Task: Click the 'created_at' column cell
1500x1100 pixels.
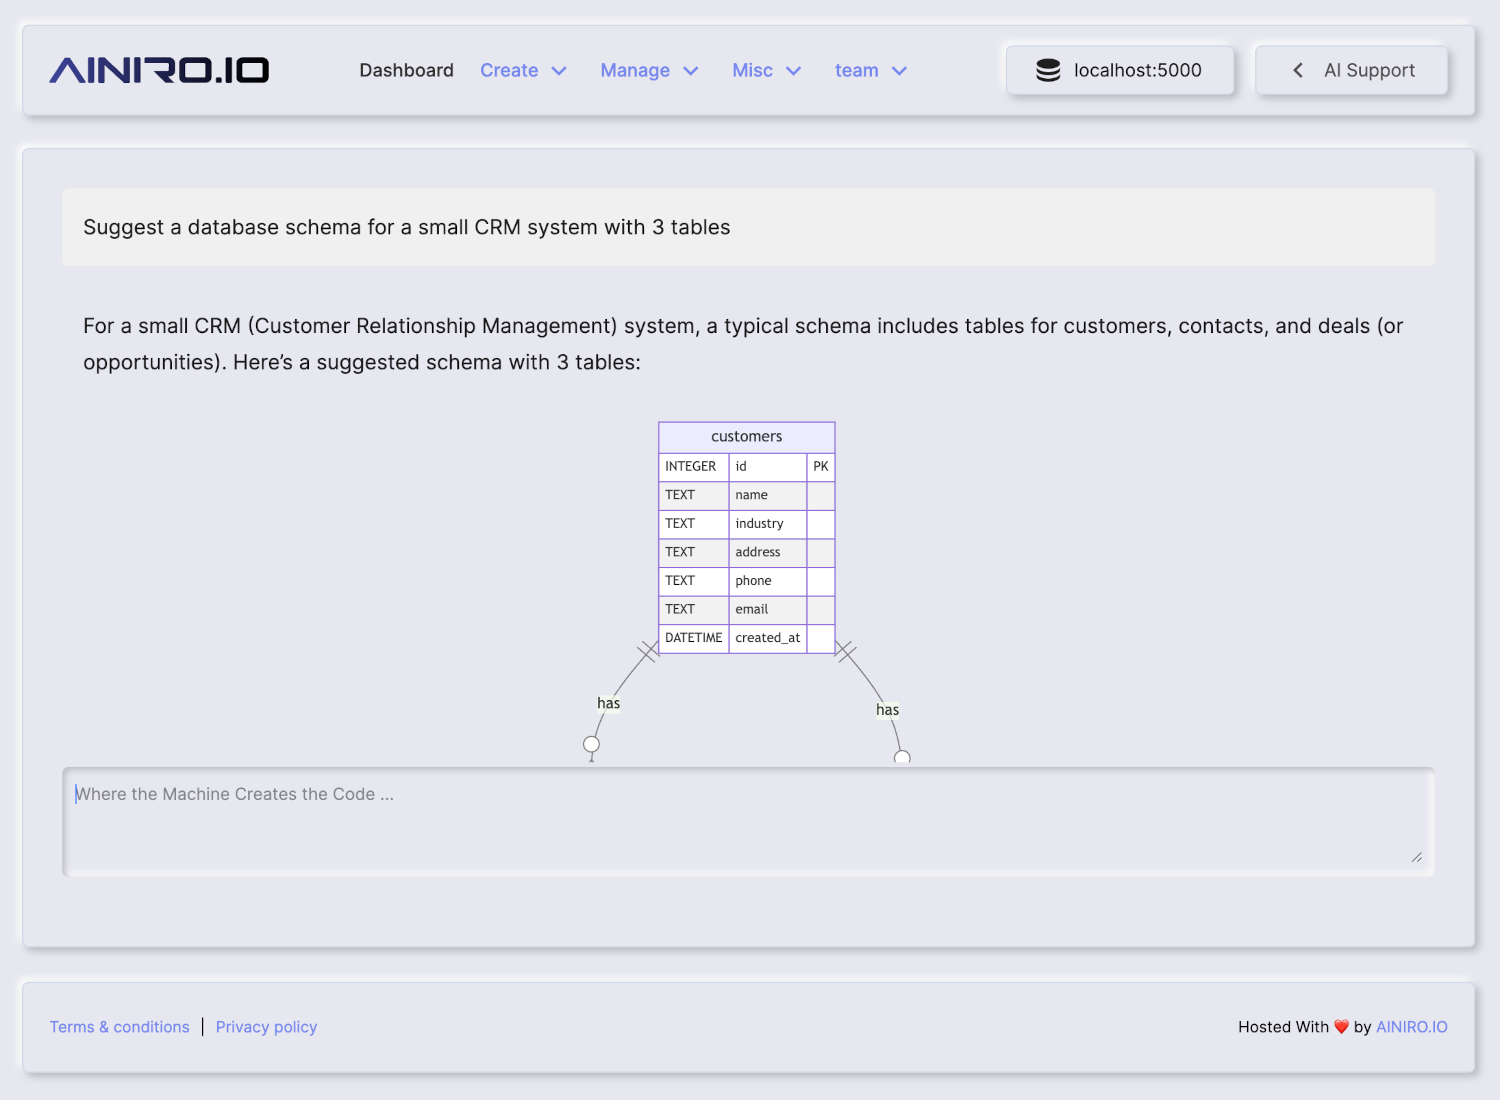Action: (x=768, y=638)
